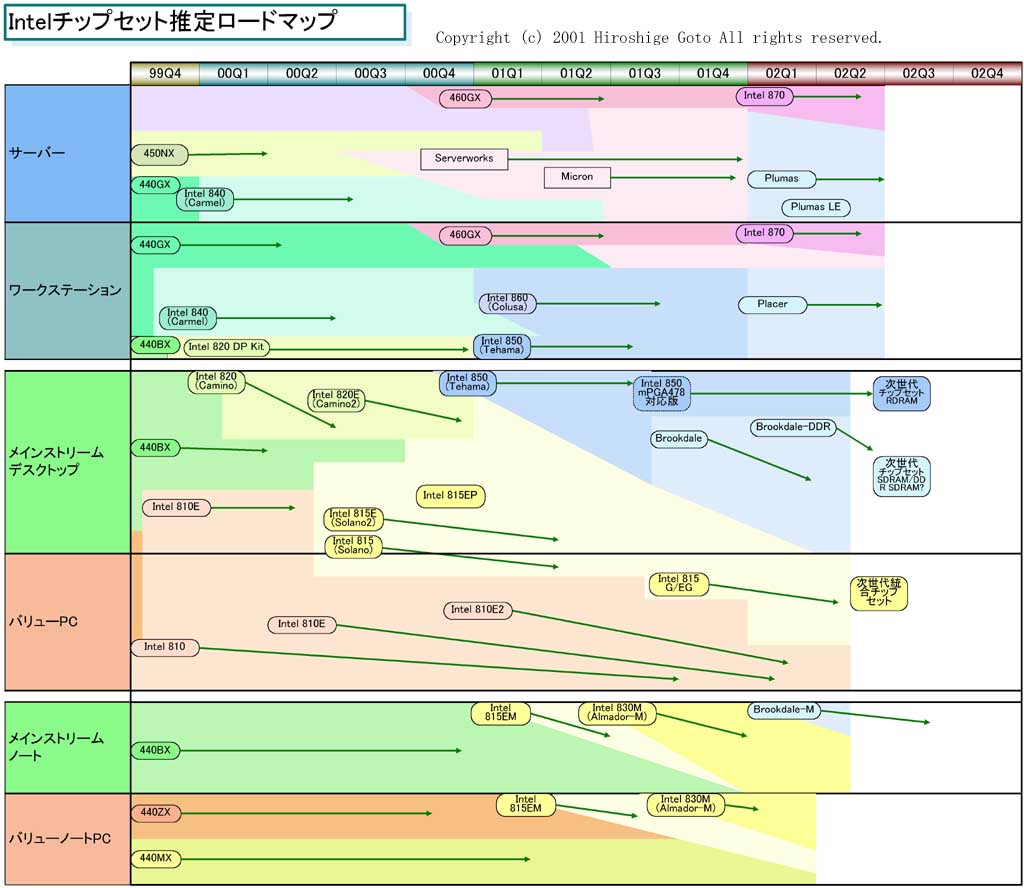The width and height of the screenshot is (1024, 888).
Task: Select the ワークステーション segment label
Action: pos(65,290)
